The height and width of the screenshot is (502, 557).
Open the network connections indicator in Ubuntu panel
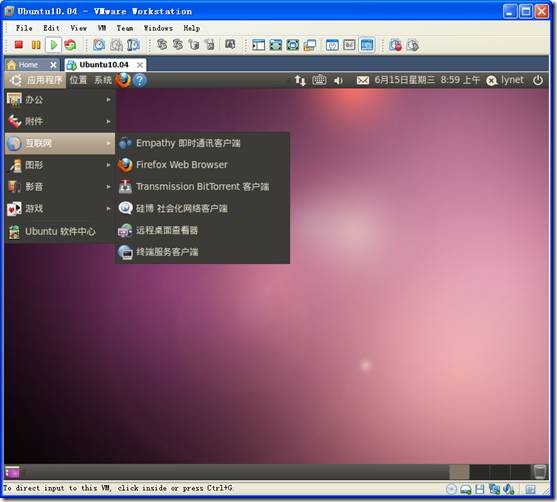pos(300,80)
